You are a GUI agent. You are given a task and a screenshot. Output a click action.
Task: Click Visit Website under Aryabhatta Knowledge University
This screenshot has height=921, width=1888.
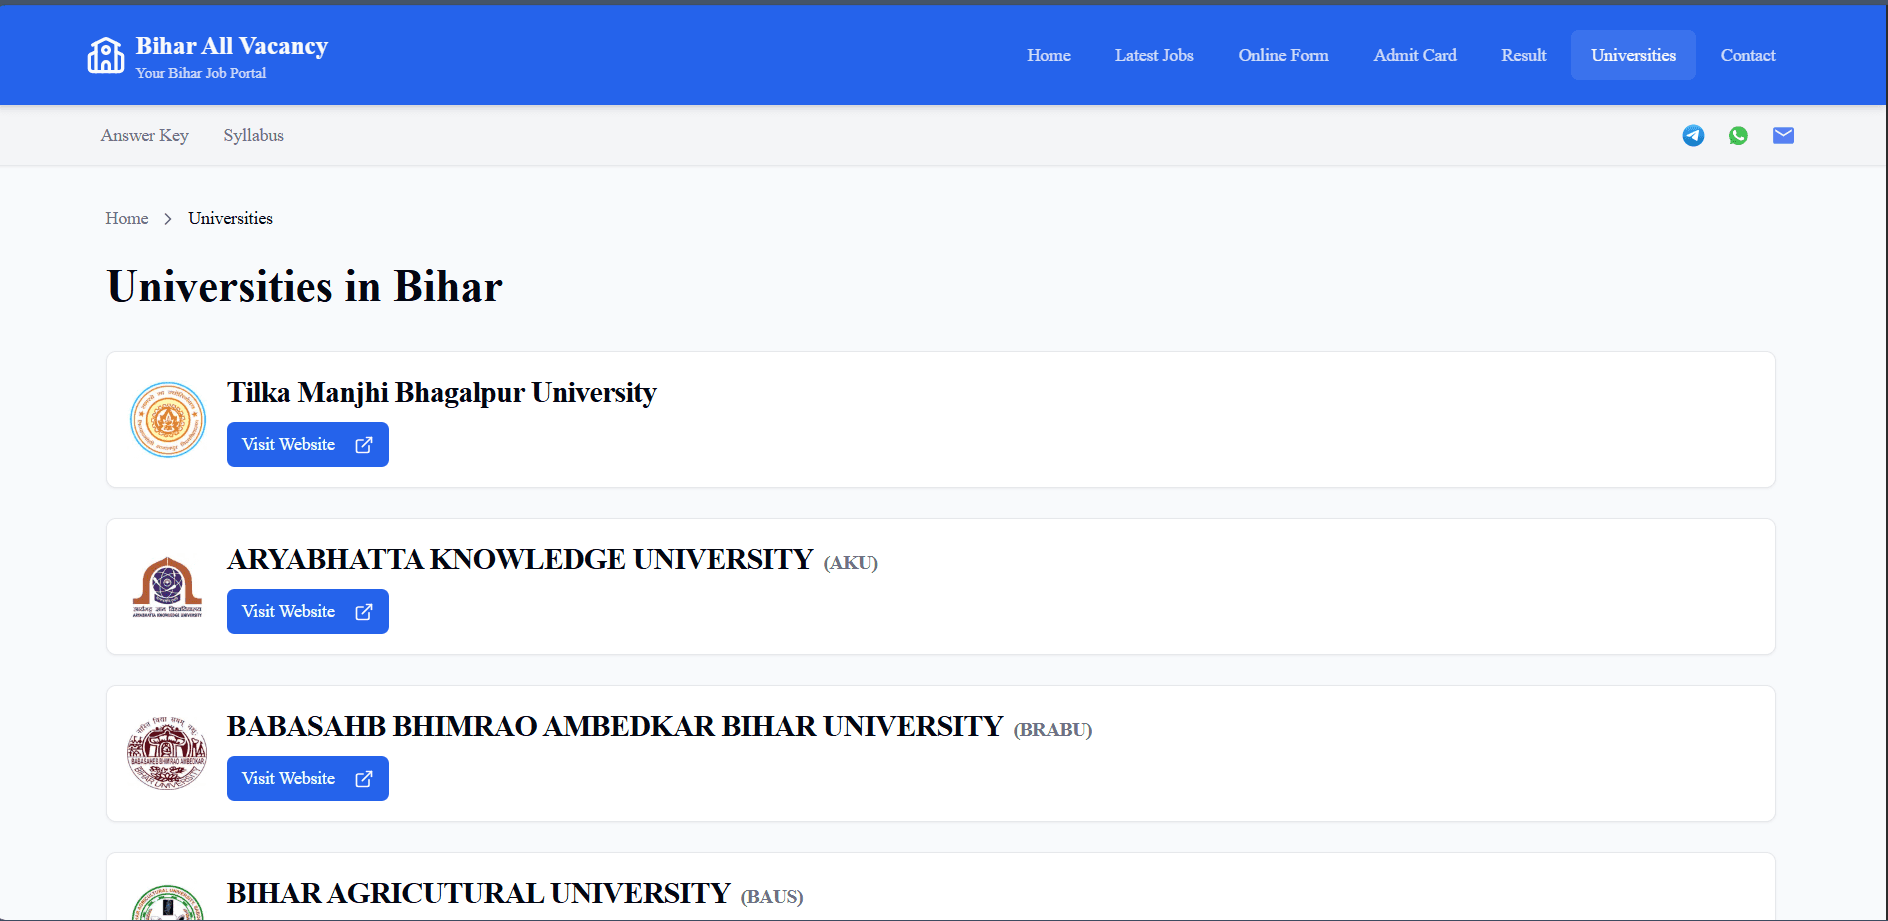296,611
